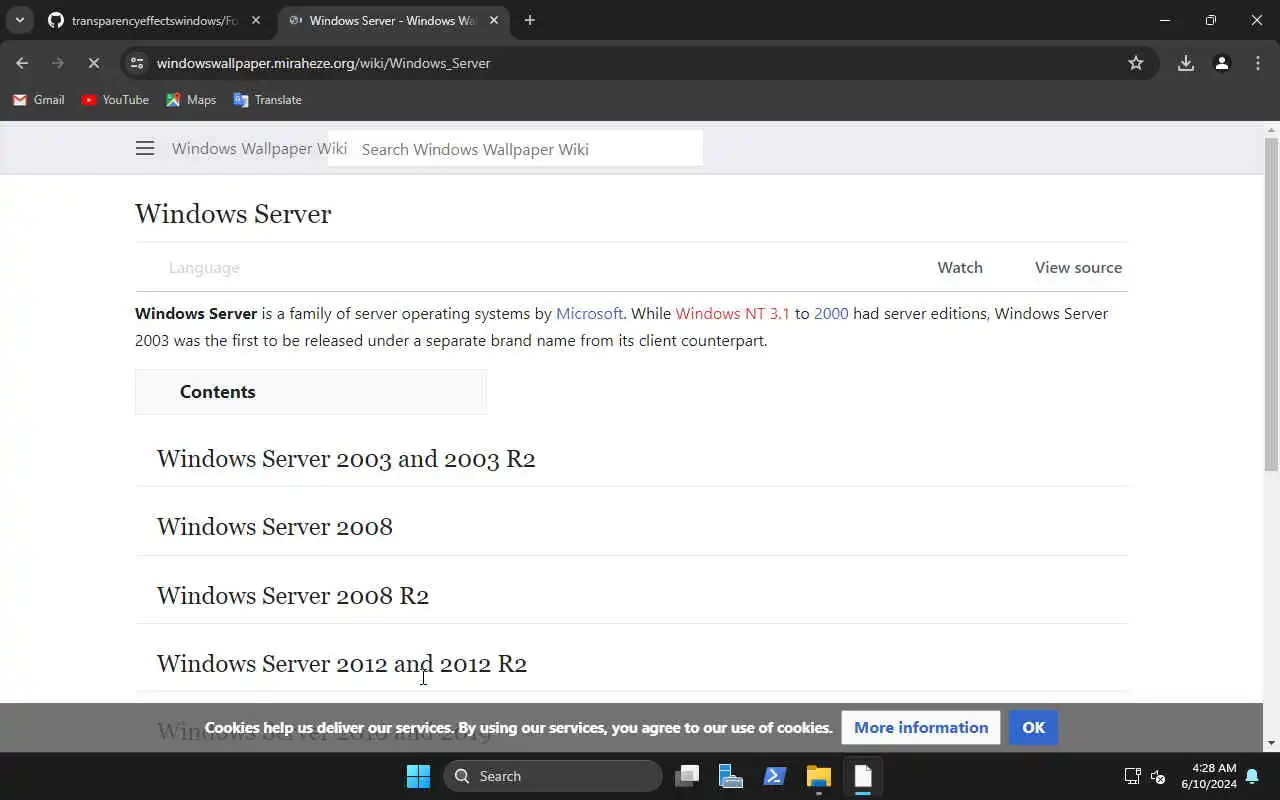Focus the Search Windows Wallpaper Wiki field
Image resolution: width=1280 pixels, height=800 pixels.
pyautogui.click(x=515, y=149)
